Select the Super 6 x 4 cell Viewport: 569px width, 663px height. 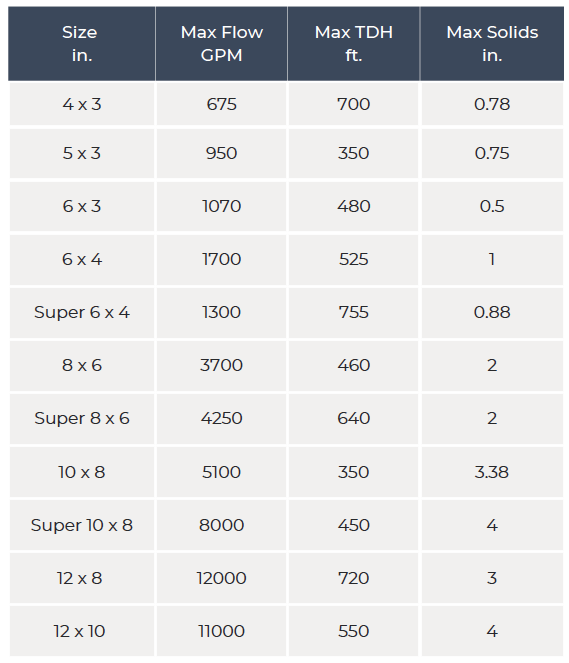(82, 312)
